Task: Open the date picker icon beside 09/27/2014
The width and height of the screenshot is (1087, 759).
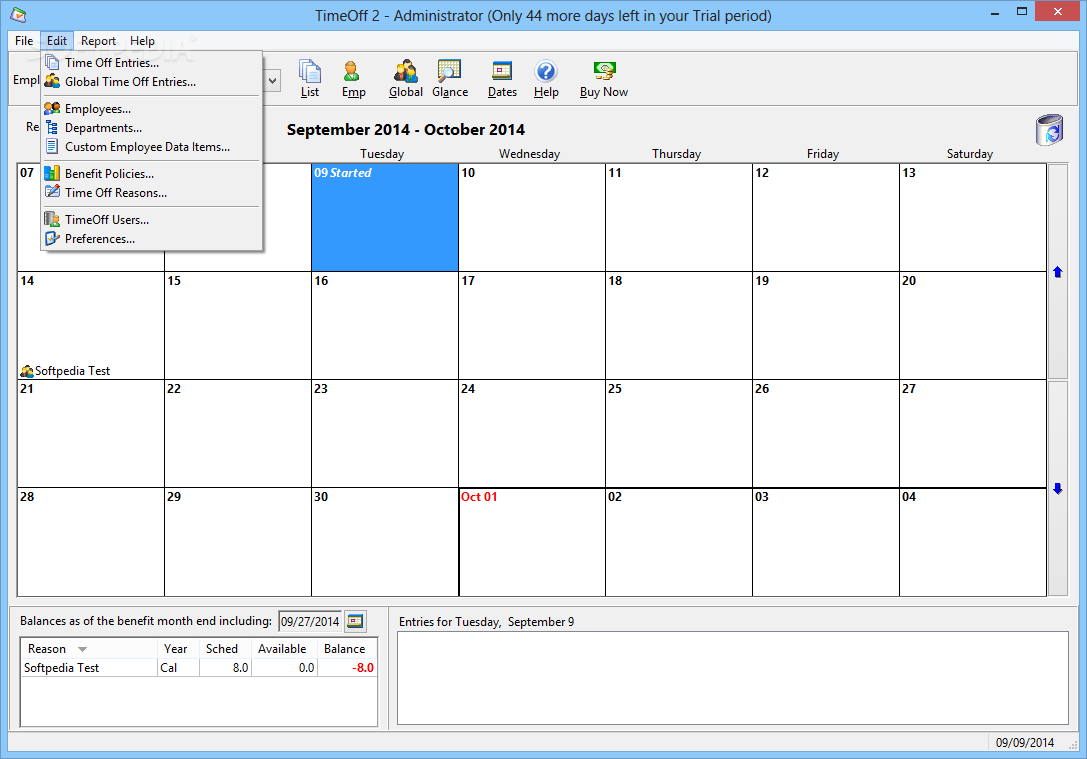Action: tap(355, 621)
